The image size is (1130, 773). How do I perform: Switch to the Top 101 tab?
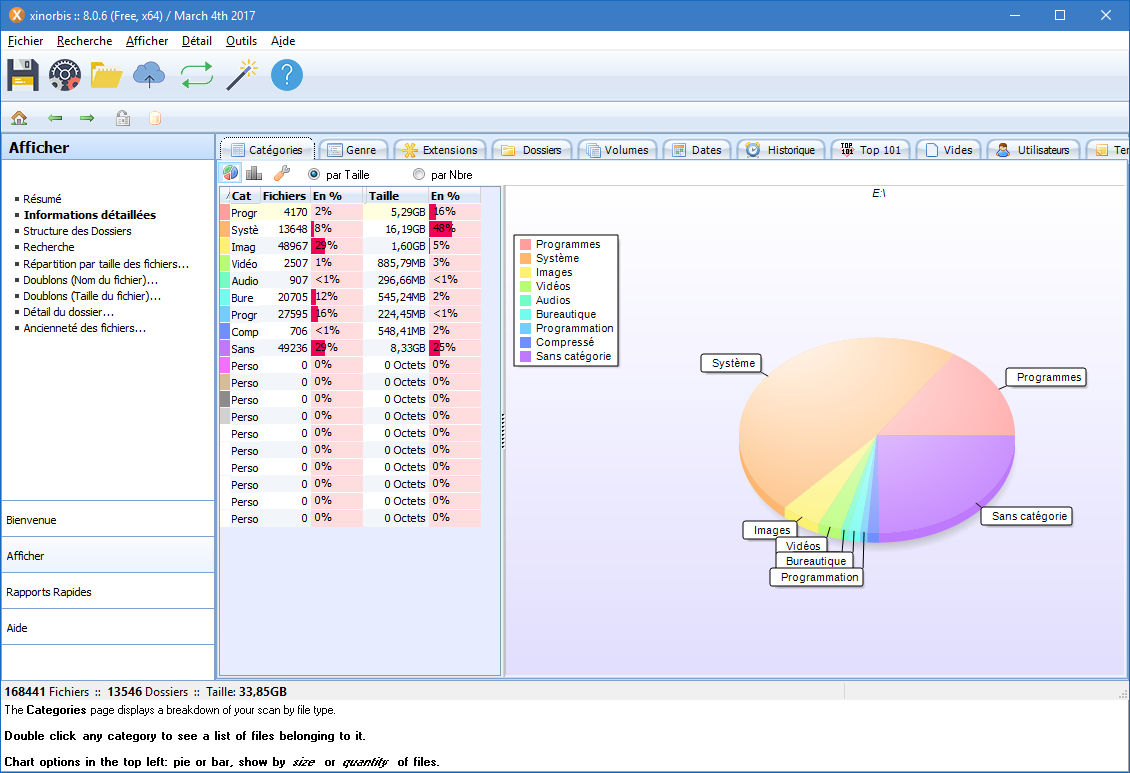pos(871,150)
